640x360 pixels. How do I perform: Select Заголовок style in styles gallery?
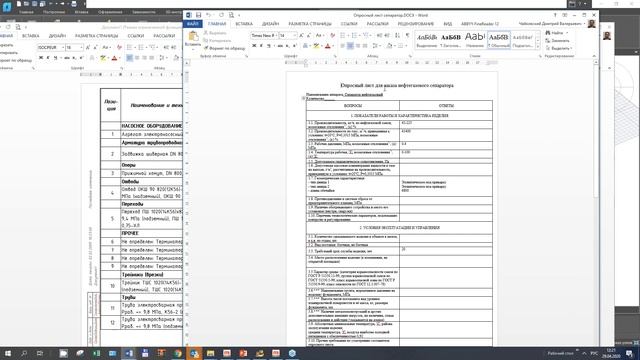451,40
